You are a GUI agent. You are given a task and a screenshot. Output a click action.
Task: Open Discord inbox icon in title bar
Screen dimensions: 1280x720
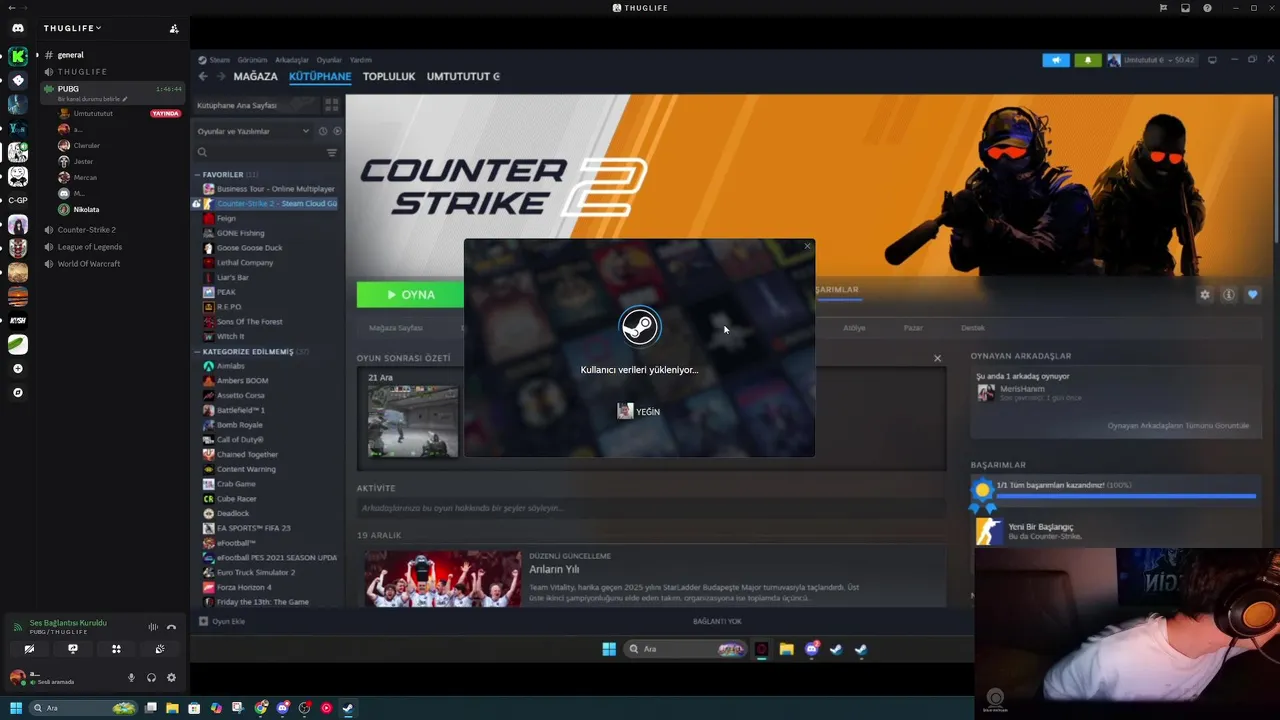point(1185,8)
